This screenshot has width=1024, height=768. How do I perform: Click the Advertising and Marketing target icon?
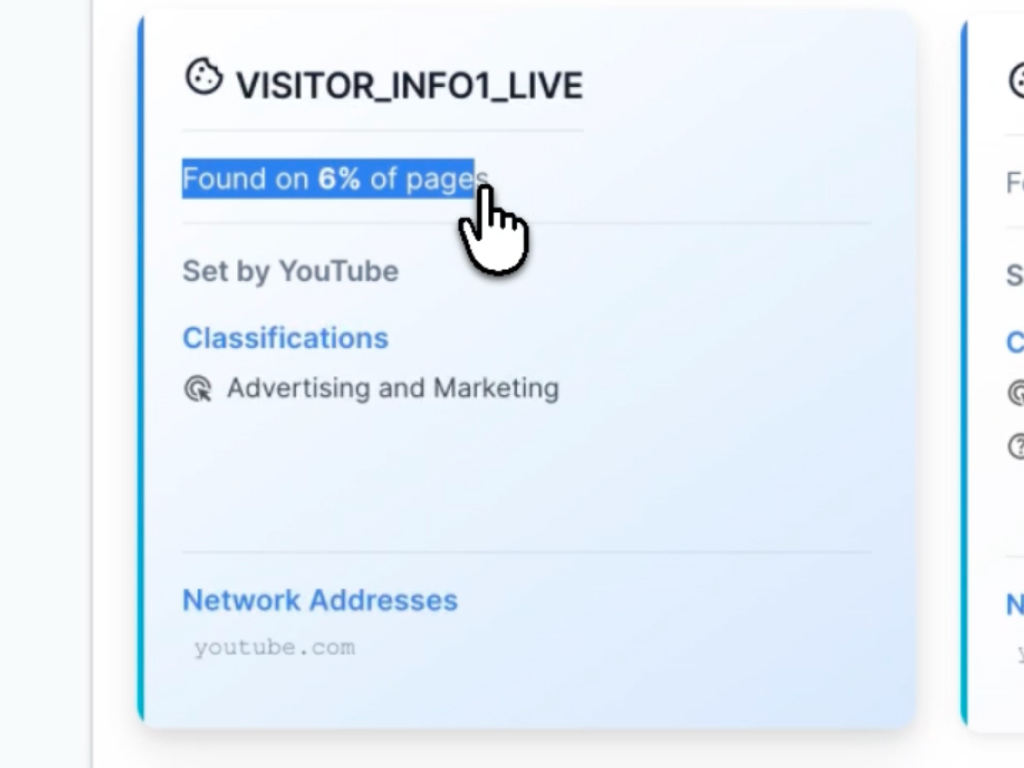198,389
